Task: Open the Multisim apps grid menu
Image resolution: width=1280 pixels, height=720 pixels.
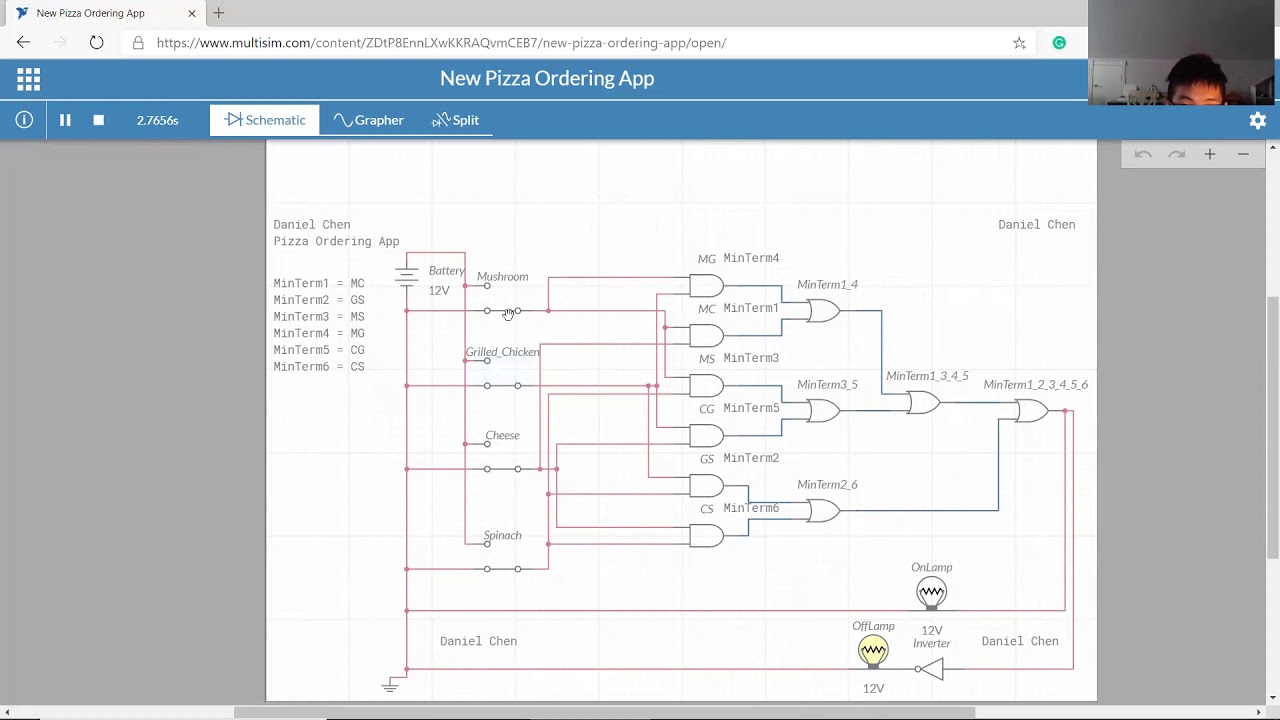Action: click(x=28, y=79)
